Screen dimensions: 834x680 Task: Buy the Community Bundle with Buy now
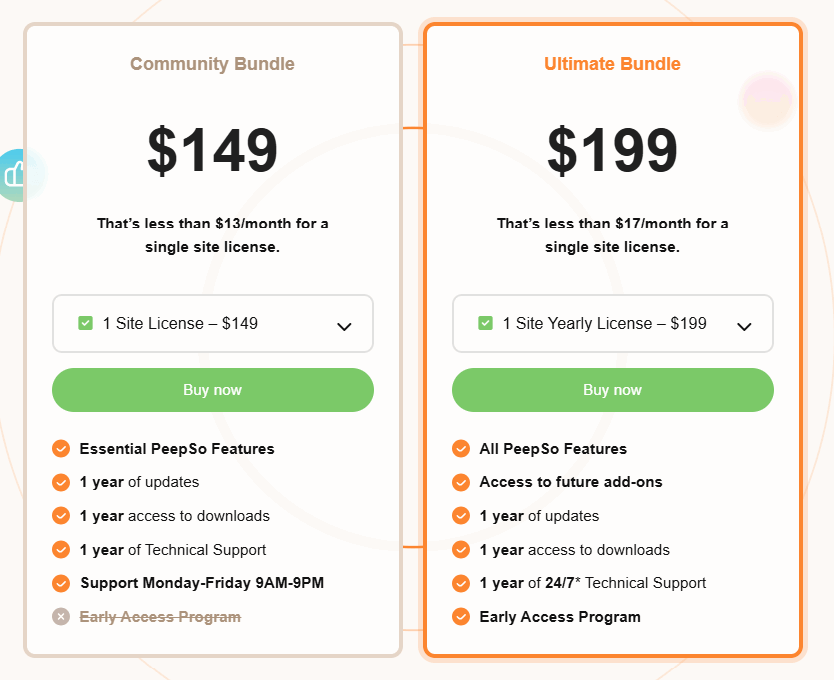pyautogui.click(x=213, y=390)
